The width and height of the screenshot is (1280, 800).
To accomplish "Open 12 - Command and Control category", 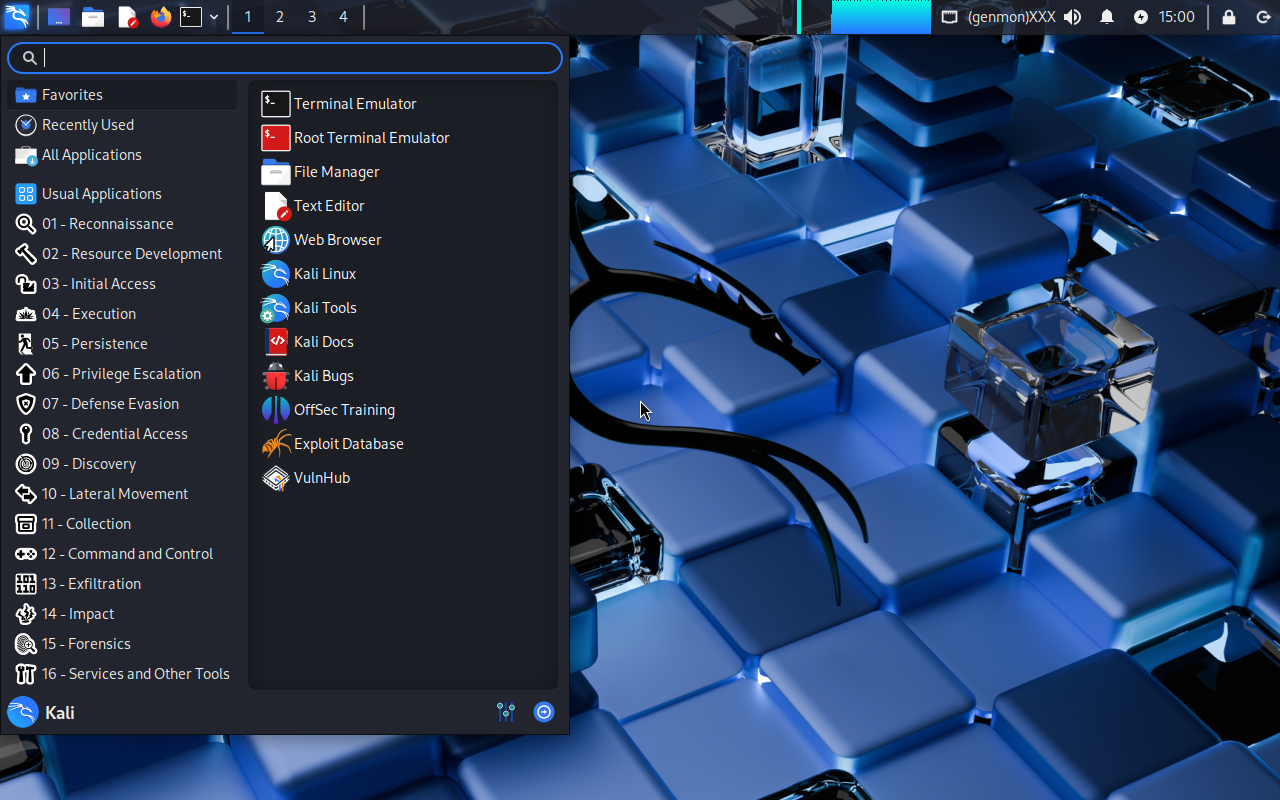I will 122,554.
